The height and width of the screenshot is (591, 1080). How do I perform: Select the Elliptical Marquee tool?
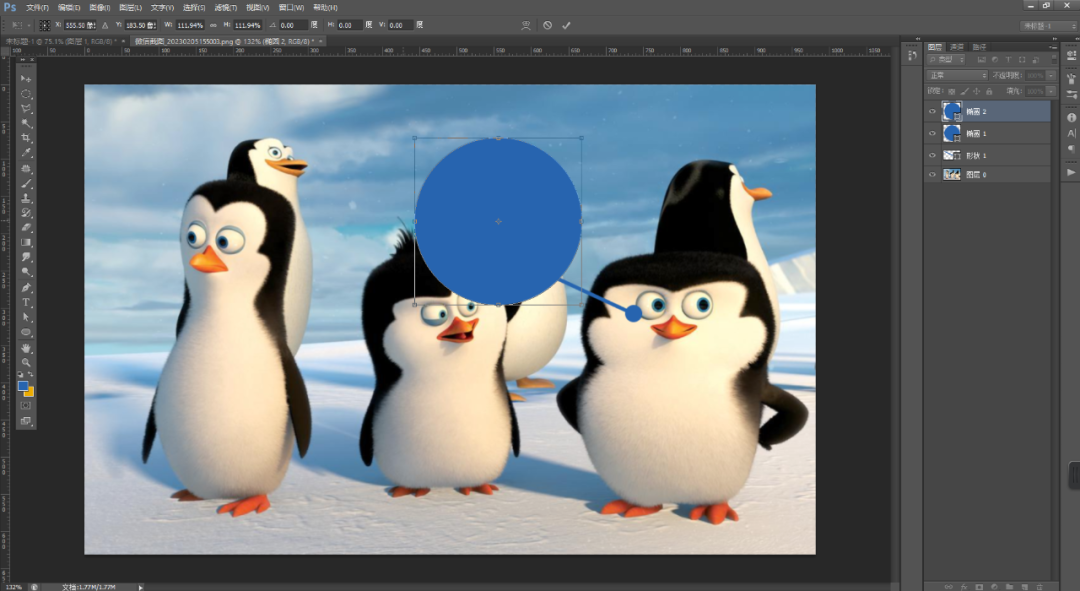26,94
